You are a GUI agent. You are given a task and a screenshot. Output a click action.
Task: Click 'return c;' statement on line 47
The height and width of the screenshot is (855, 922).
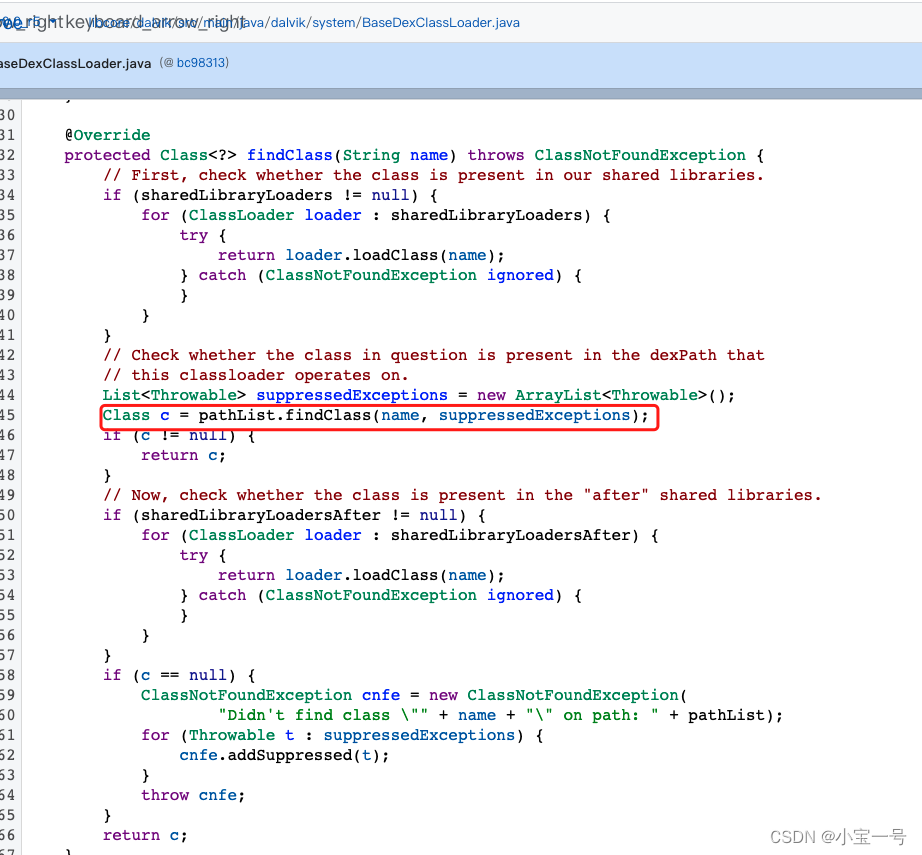click(183, 455)
